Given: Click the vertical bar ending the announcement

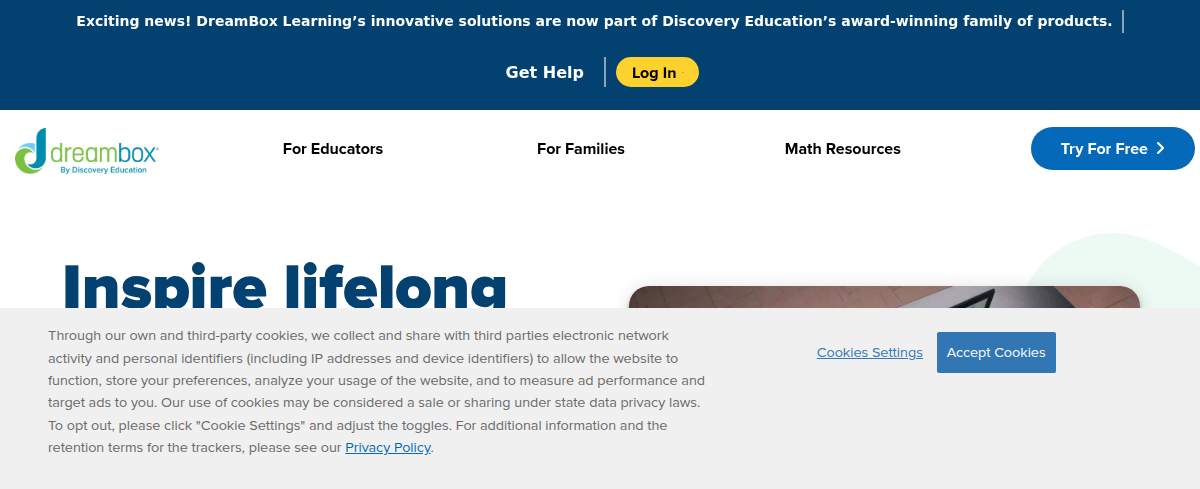Looking at the screenshot, I should [1123, 21].
